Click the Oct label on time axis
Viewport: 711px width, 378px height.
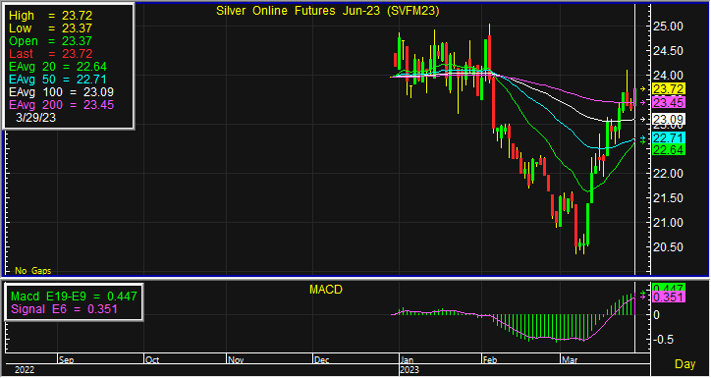point(151,360)
